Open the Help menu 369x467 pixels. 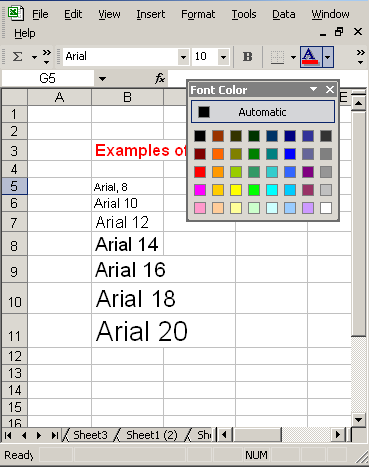click(x=25, y=33)
